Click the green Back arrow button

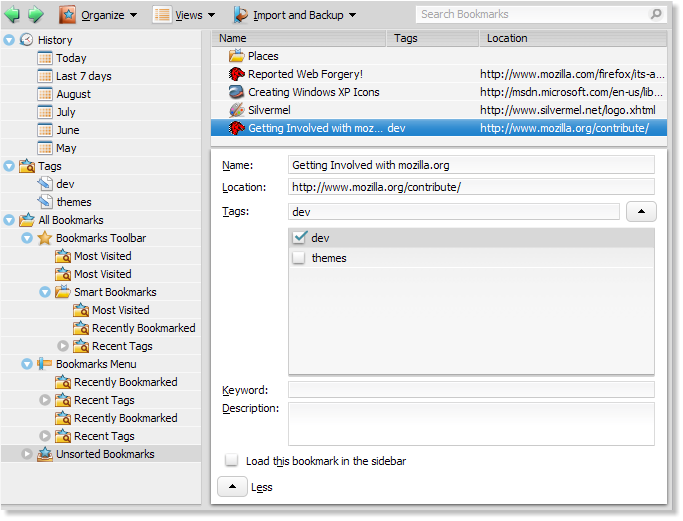(12, 14)
